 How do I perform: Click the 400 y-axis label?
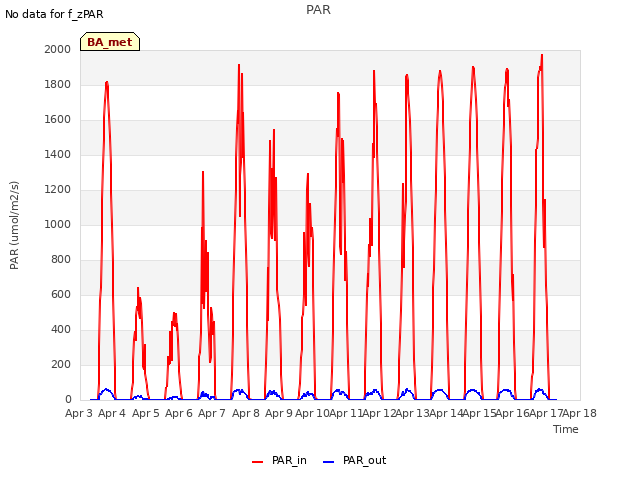tap(61, 329)
